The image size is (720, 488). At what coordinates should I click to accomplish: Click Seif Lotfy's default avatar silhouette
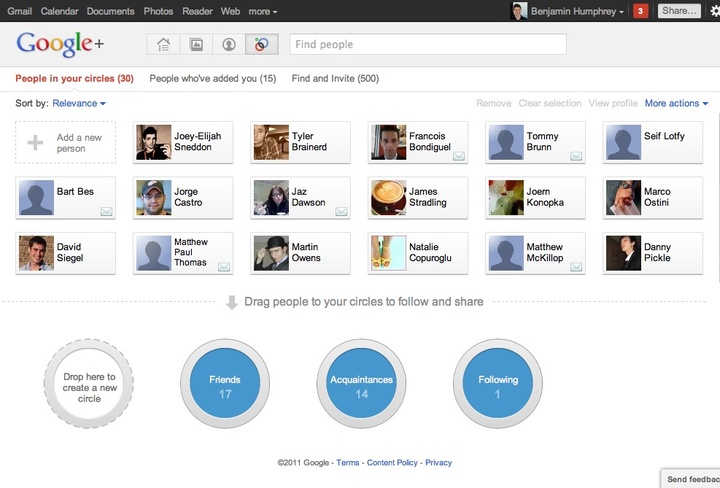point(624,142)
